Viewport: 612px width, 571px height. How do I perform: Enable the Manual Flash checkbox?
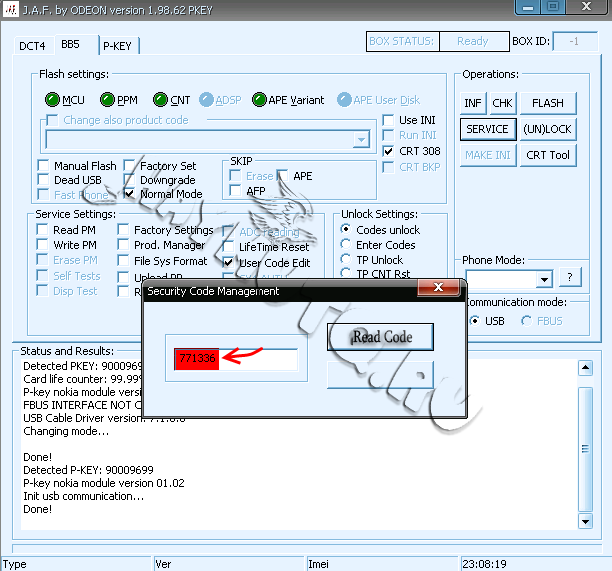click(x=43, y=165)
